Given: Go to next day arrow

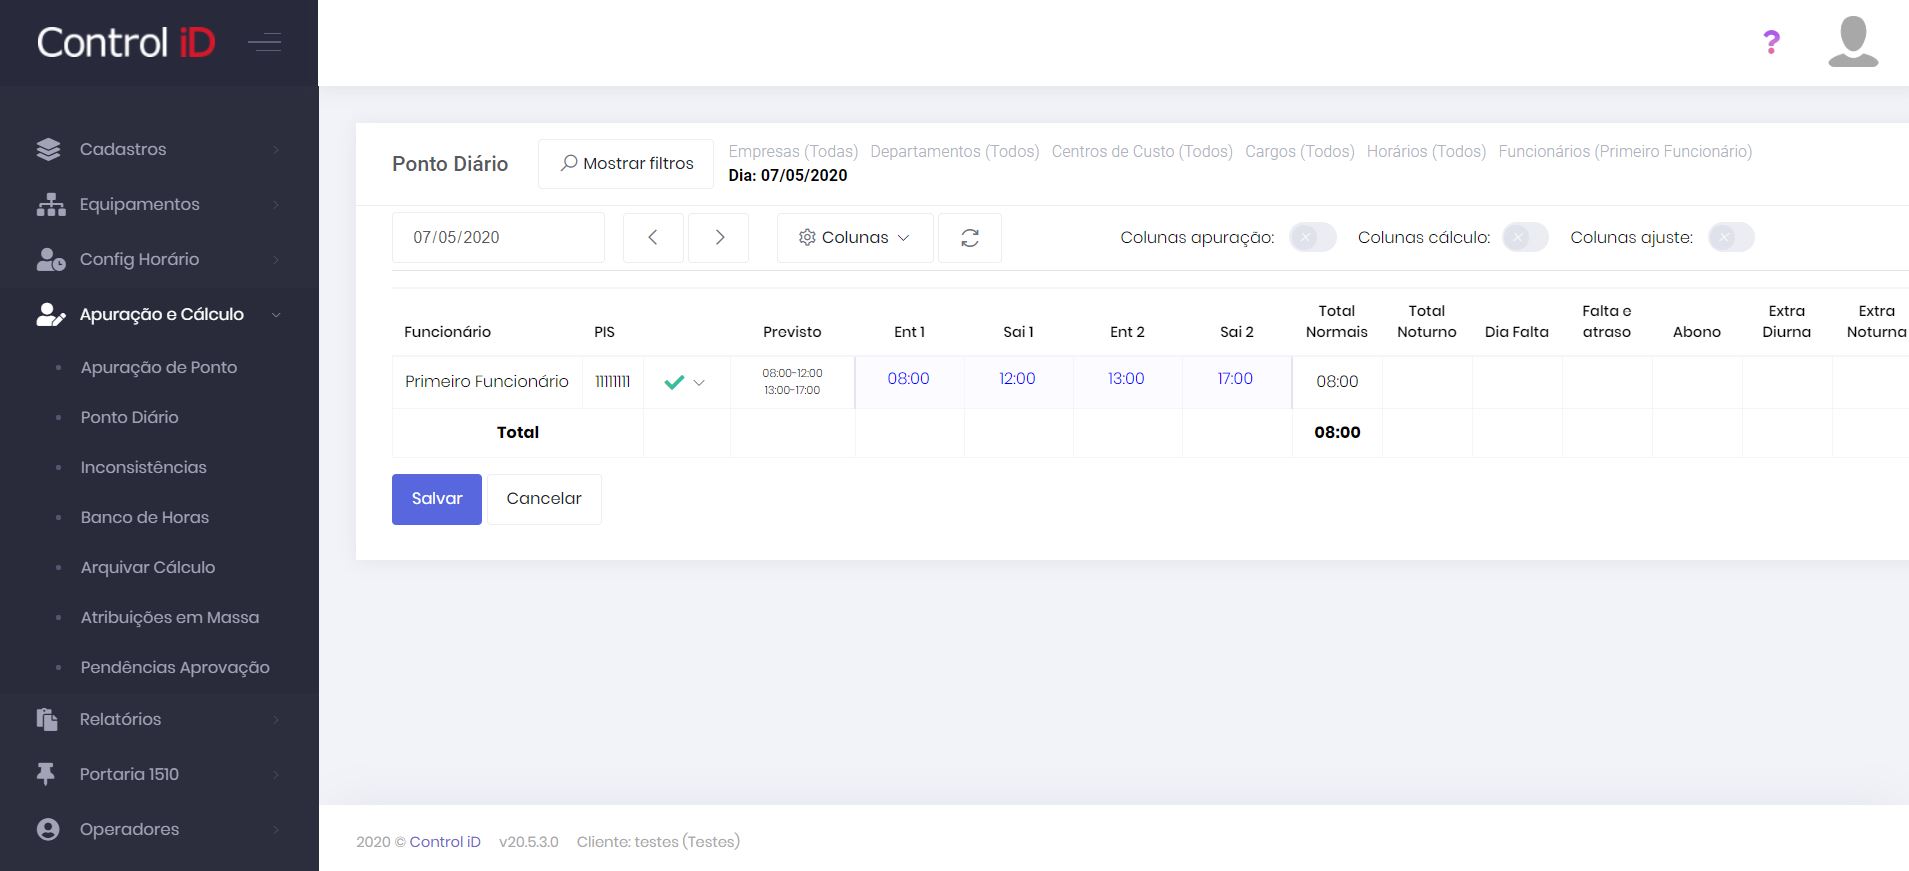Looking at the screenshot, I should 719,238.
